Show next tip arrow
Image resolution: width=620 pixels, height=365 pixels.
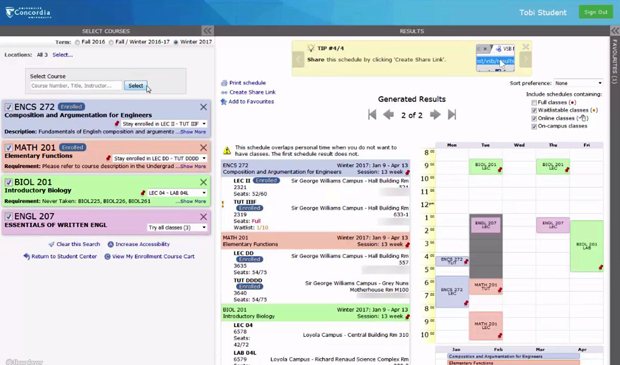coord(525,60)
